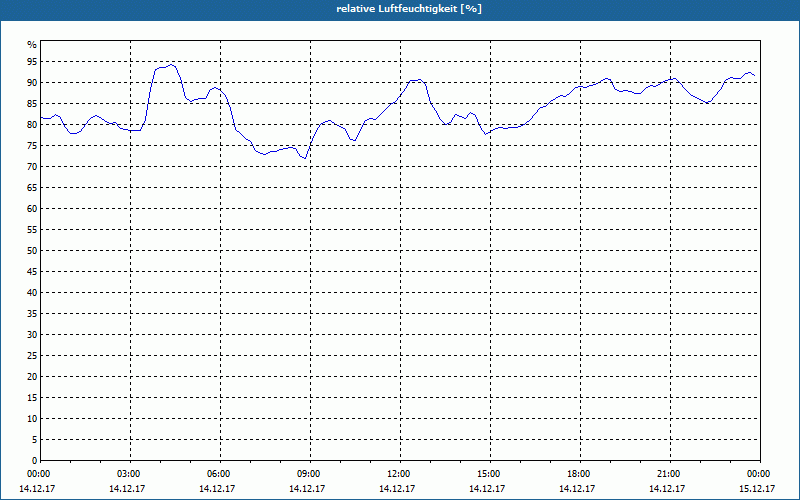Viewport: 800px width, 500px height.
Task: Click the 50 y-axis tick label
Action: [32, 251]
